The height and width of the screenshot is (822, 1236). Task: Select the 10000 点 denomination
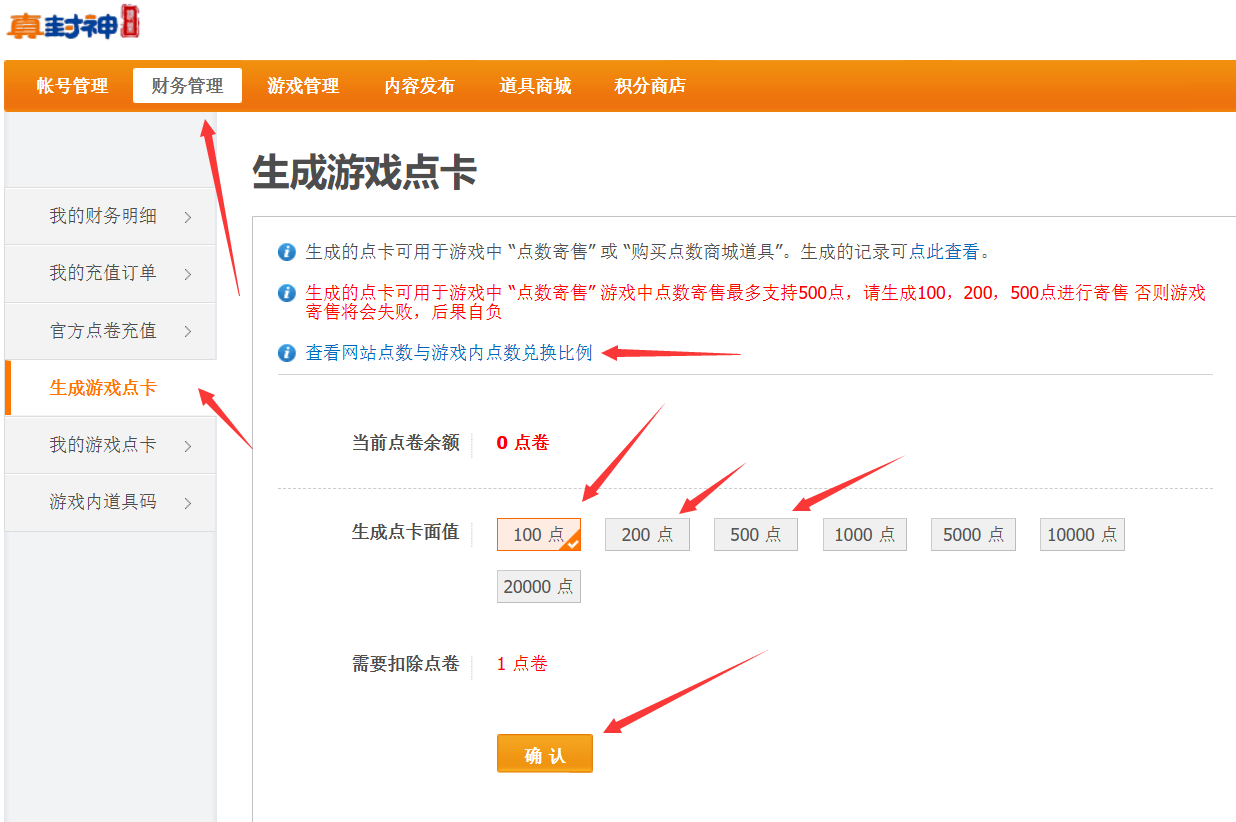click(x=1082, y=535)
